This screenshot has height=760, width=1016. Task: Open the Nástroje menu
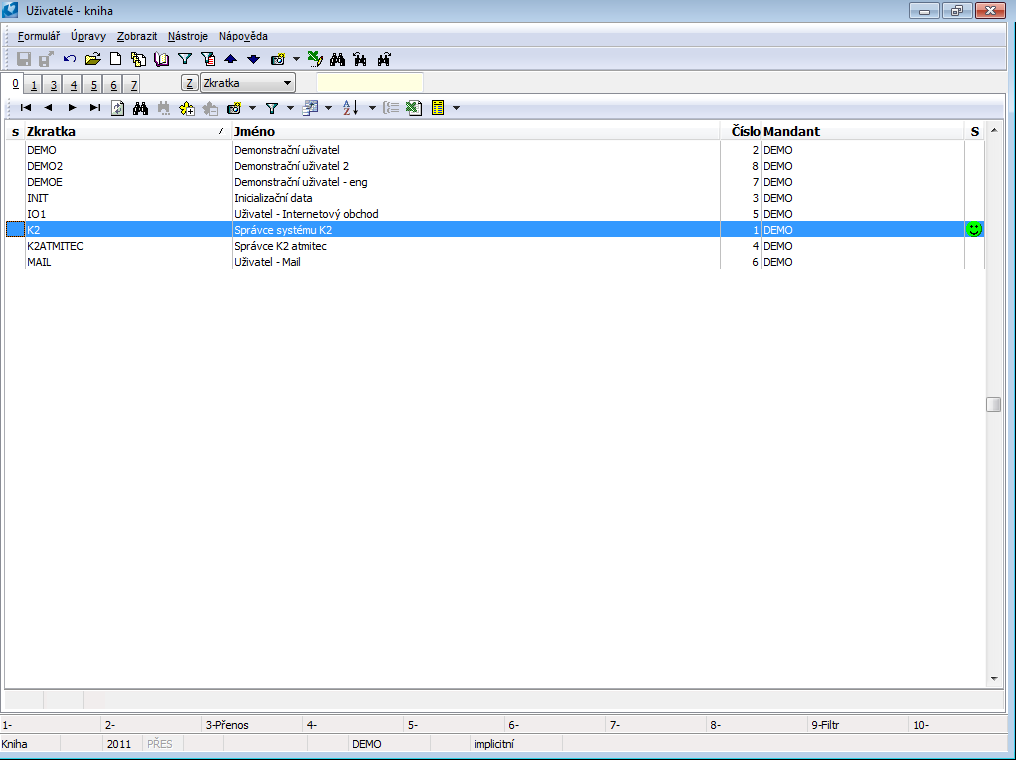point(188,36)
